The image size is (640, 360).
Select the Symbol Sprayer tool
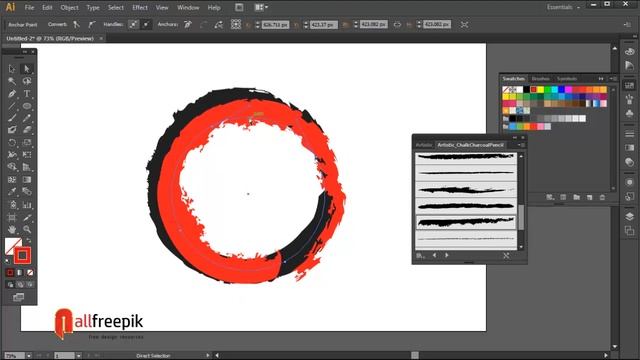12,205
